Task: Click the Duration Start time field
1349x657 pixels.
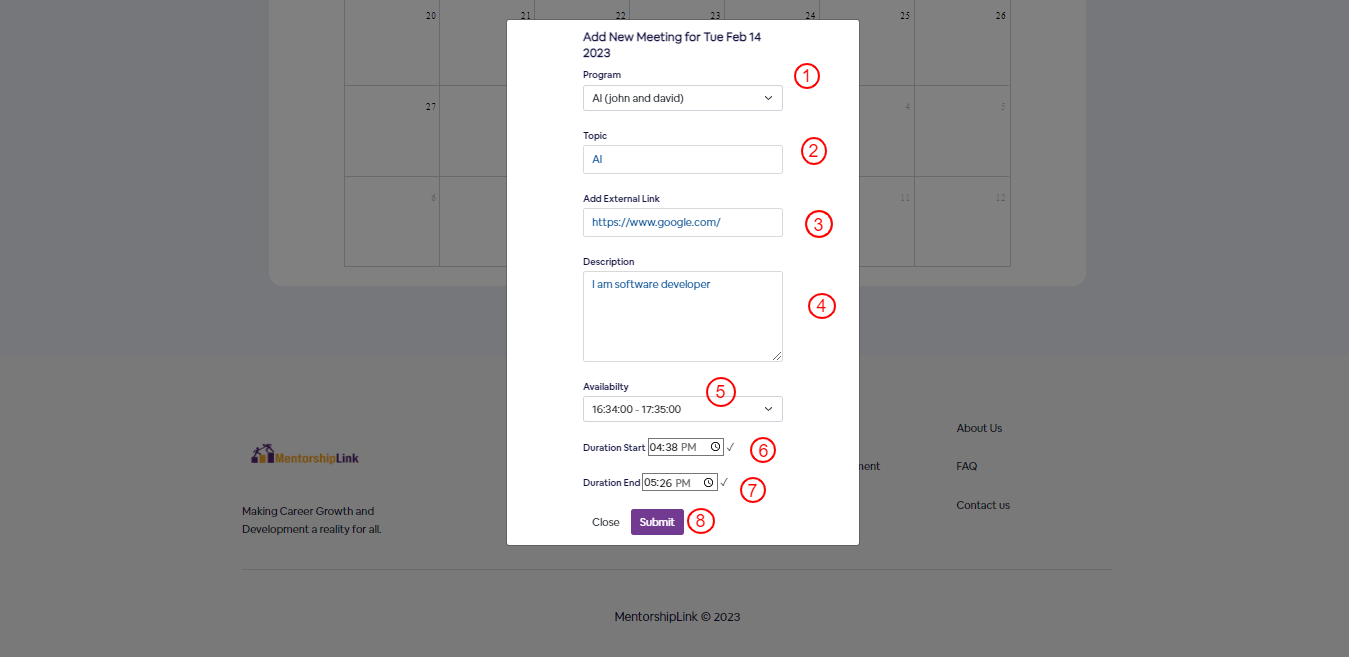Action: (x=685, y=447)
